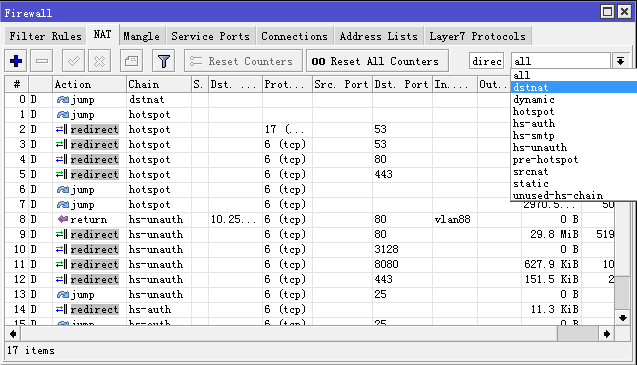
Task: Click redirect icon in row 2
Action: (62, 130)
